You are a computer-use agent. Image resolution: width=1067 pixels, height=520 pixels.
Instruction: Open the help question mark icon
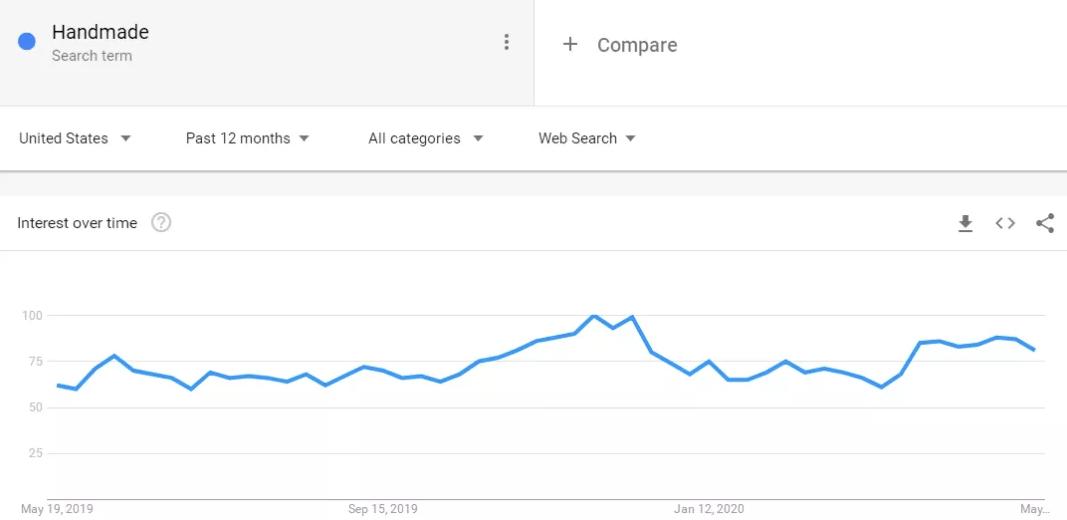click(x=161, y=223)
